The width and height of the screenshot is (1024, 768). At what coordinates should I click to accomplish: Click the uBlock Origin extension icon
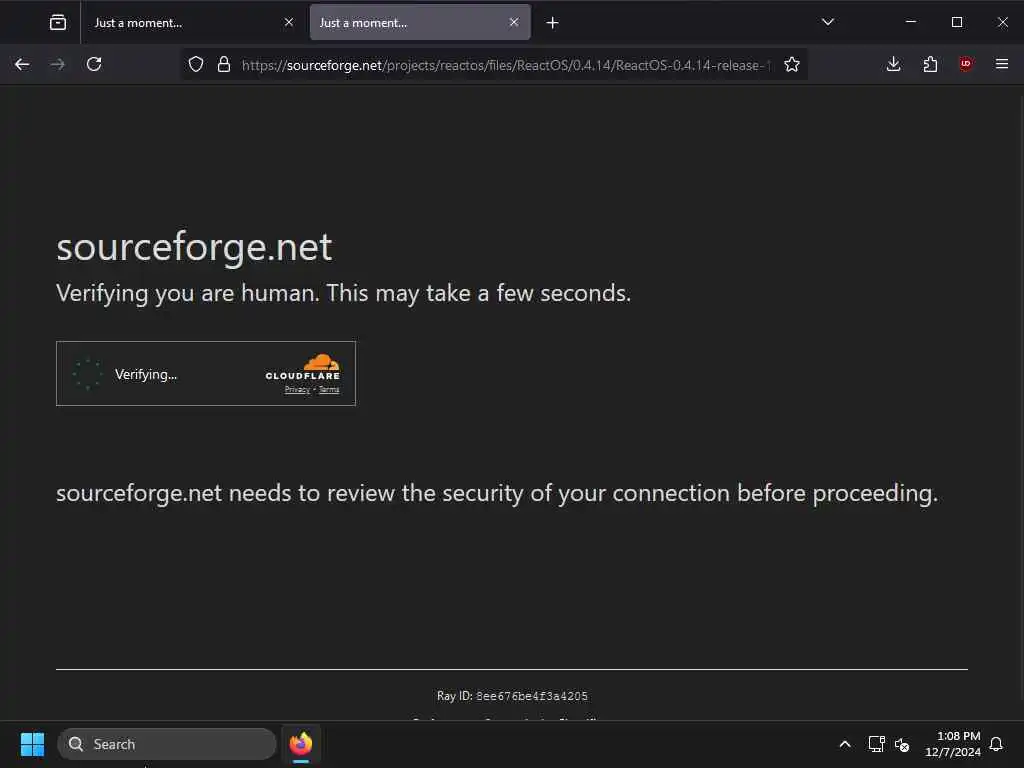(x=966, y=64)
